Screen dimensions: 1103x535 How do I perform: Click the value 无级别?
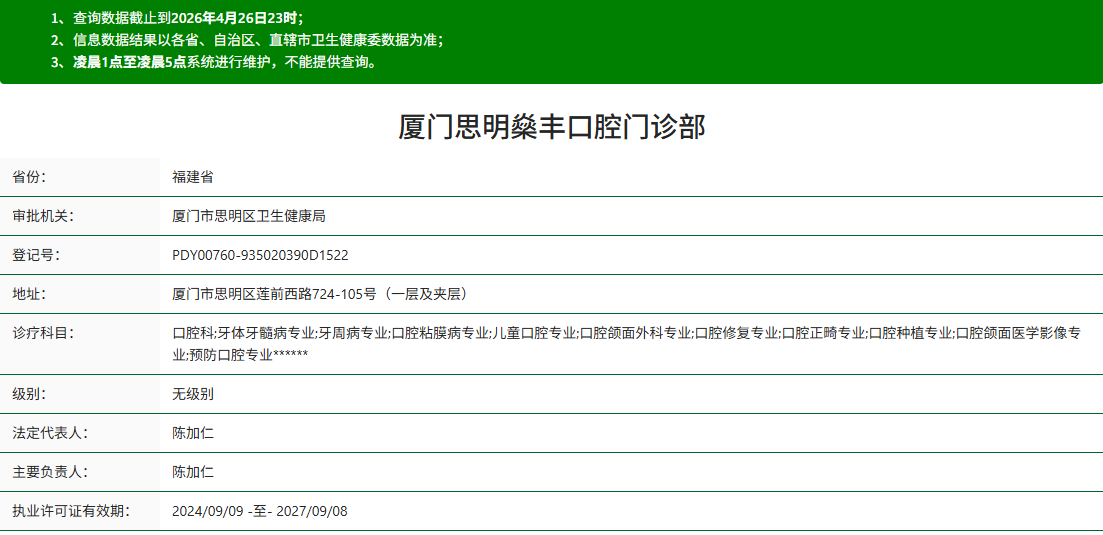point(193,394)
